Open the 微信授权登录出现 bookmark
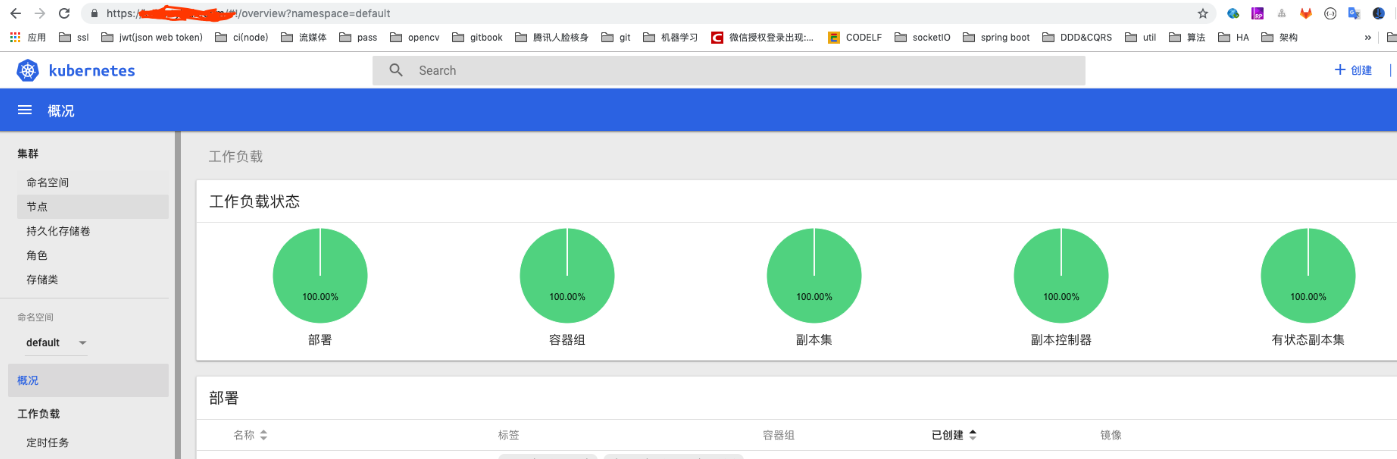 pos(762,37)
